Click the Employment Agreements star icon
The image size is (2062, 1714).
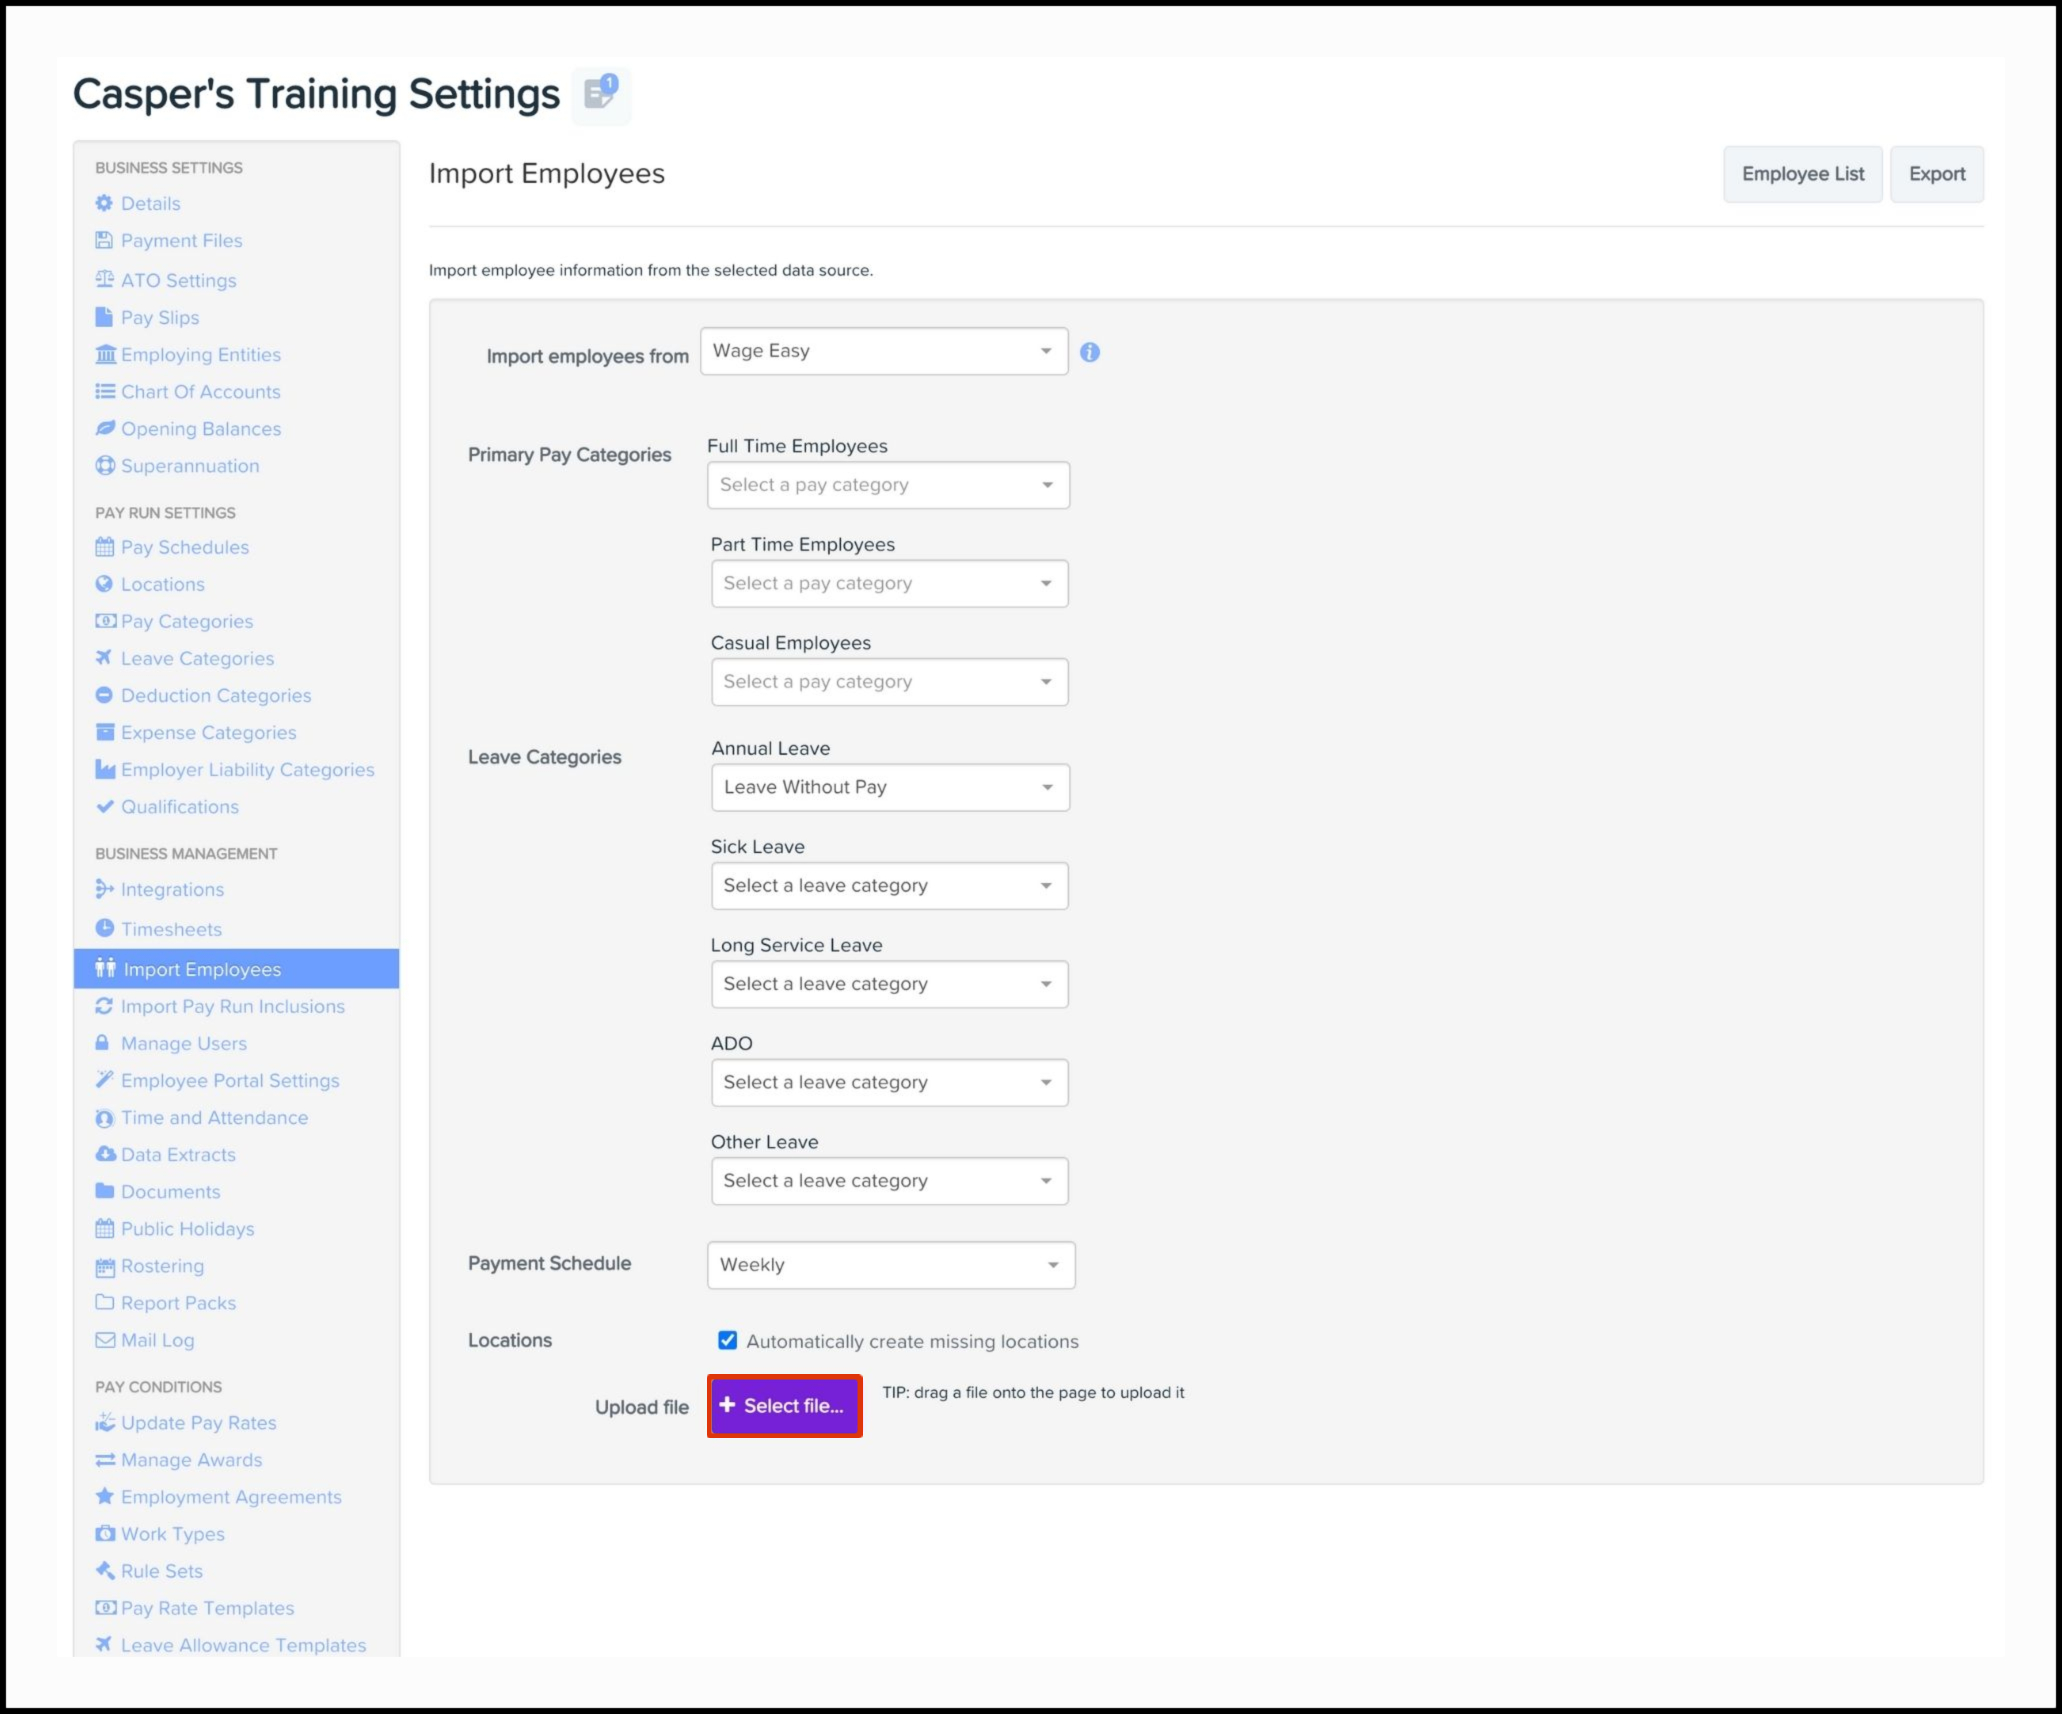(104, 1496)
